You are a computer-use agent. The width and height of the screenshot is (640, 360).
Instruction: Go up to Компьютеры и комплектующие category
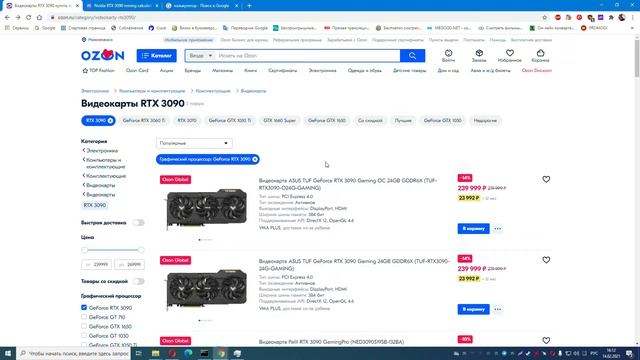(x=105, y=163)
